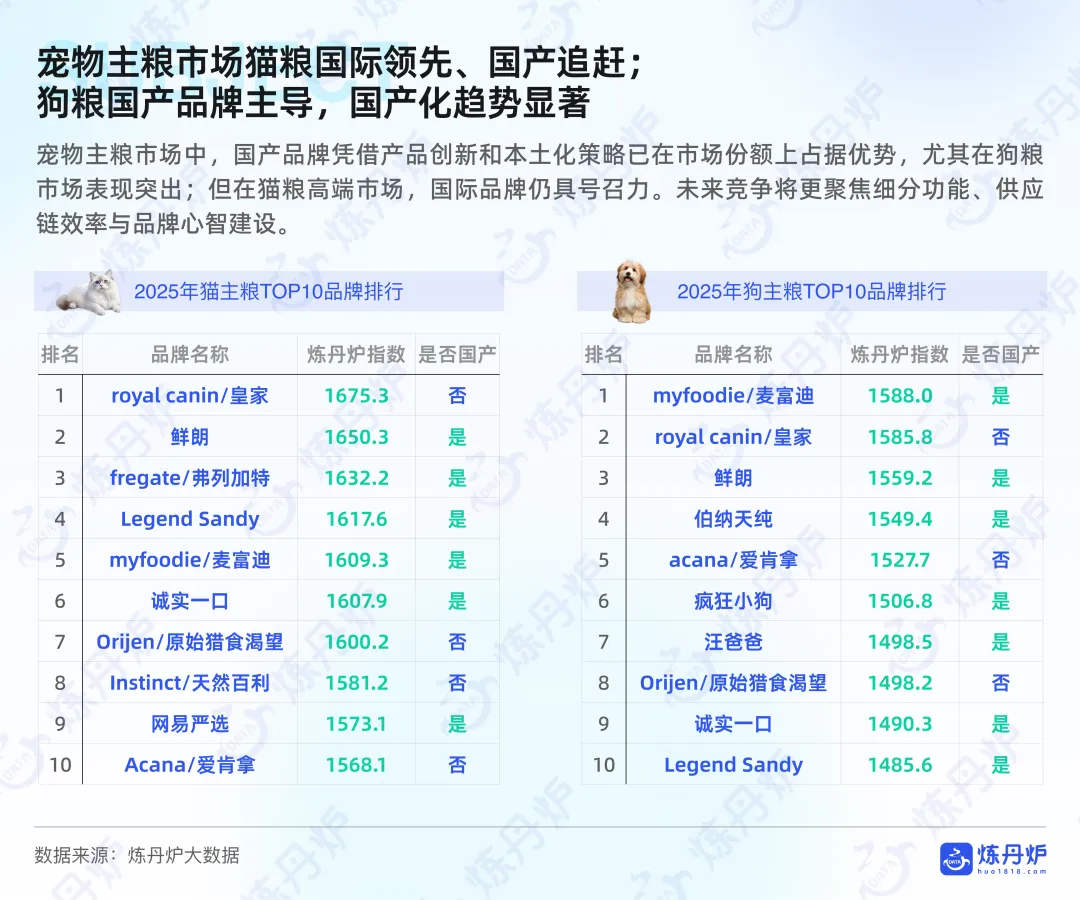The image size is (1080, 900).
Task: Select royal canin/皇家 in the cat table
Action: tap(189, 396)
